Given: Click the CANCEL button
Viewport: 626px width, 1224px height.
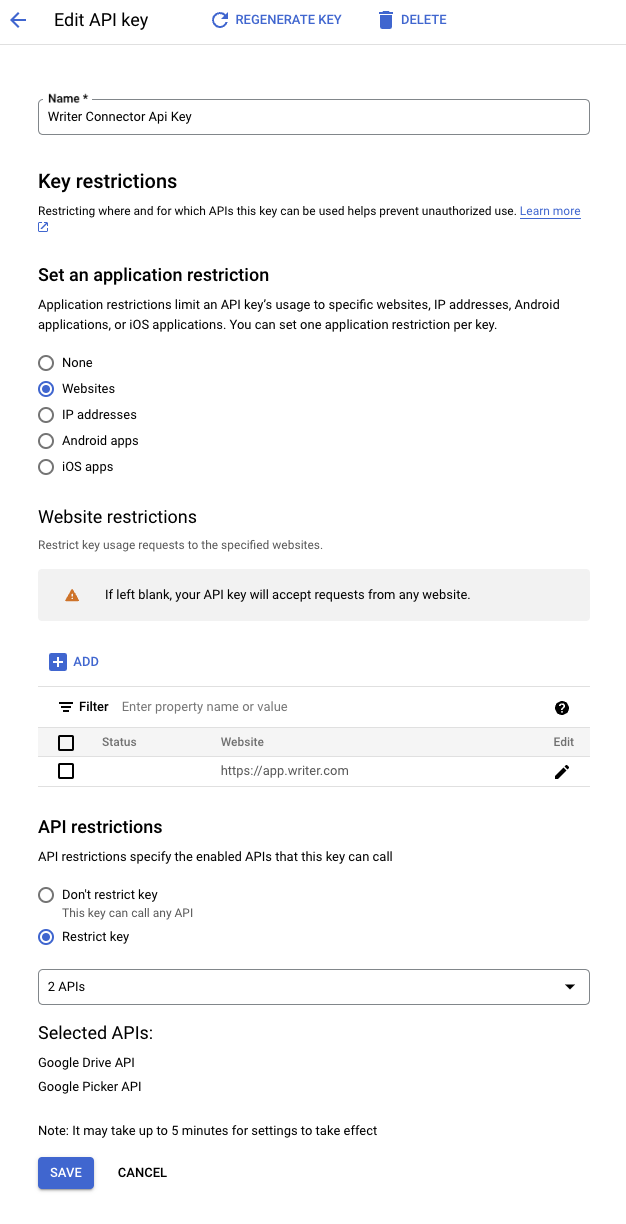Looking at the screenshot, I should click(142, 1173).
